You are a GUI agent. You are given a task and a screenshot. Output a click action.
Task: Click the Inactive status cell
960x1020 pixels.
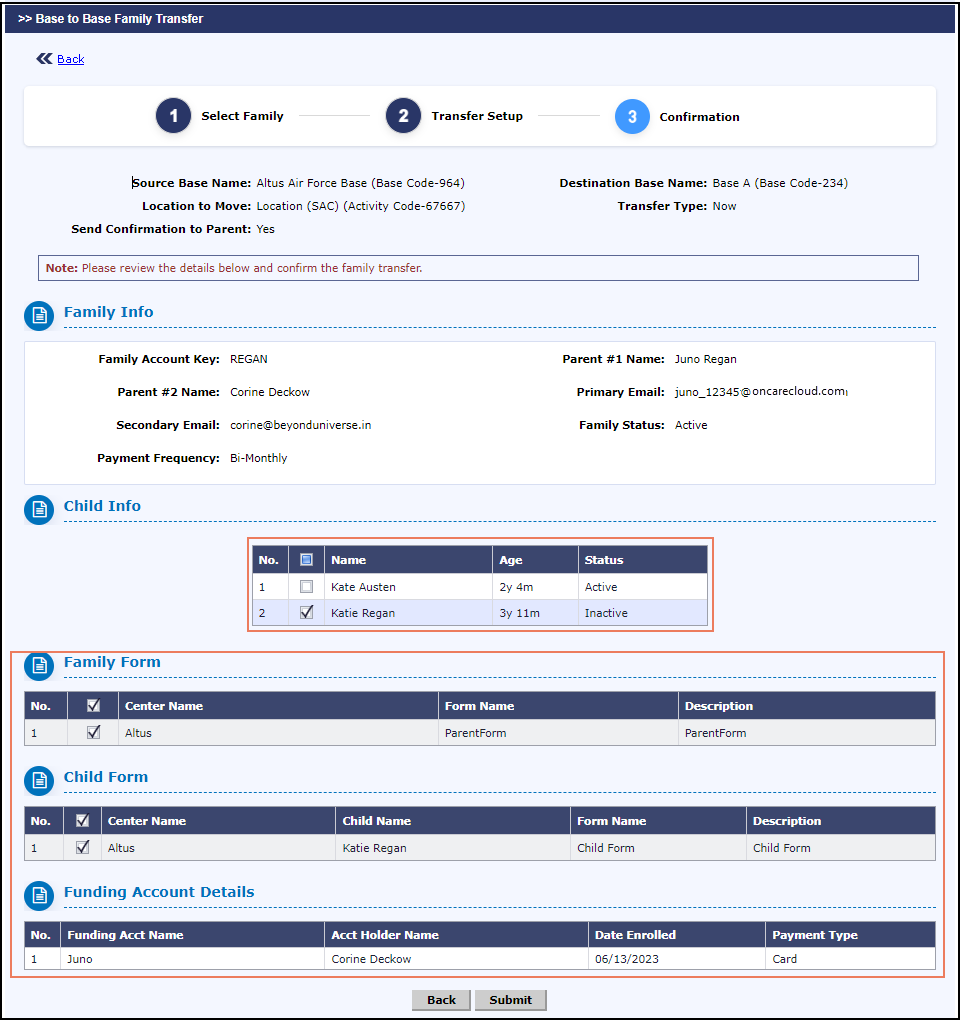(643, 613)
